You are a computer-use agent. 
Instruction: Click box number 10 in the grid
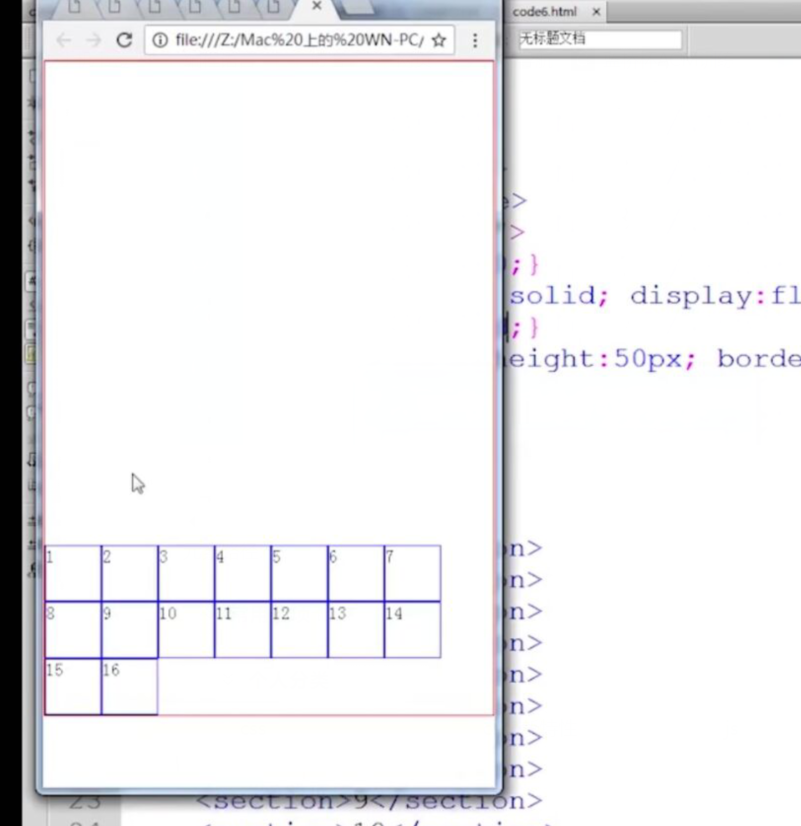coord(186,630)
